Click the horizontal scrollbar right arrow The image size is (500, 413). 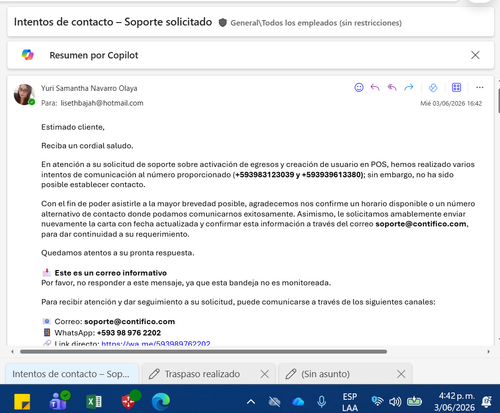[x=488, y=351]
